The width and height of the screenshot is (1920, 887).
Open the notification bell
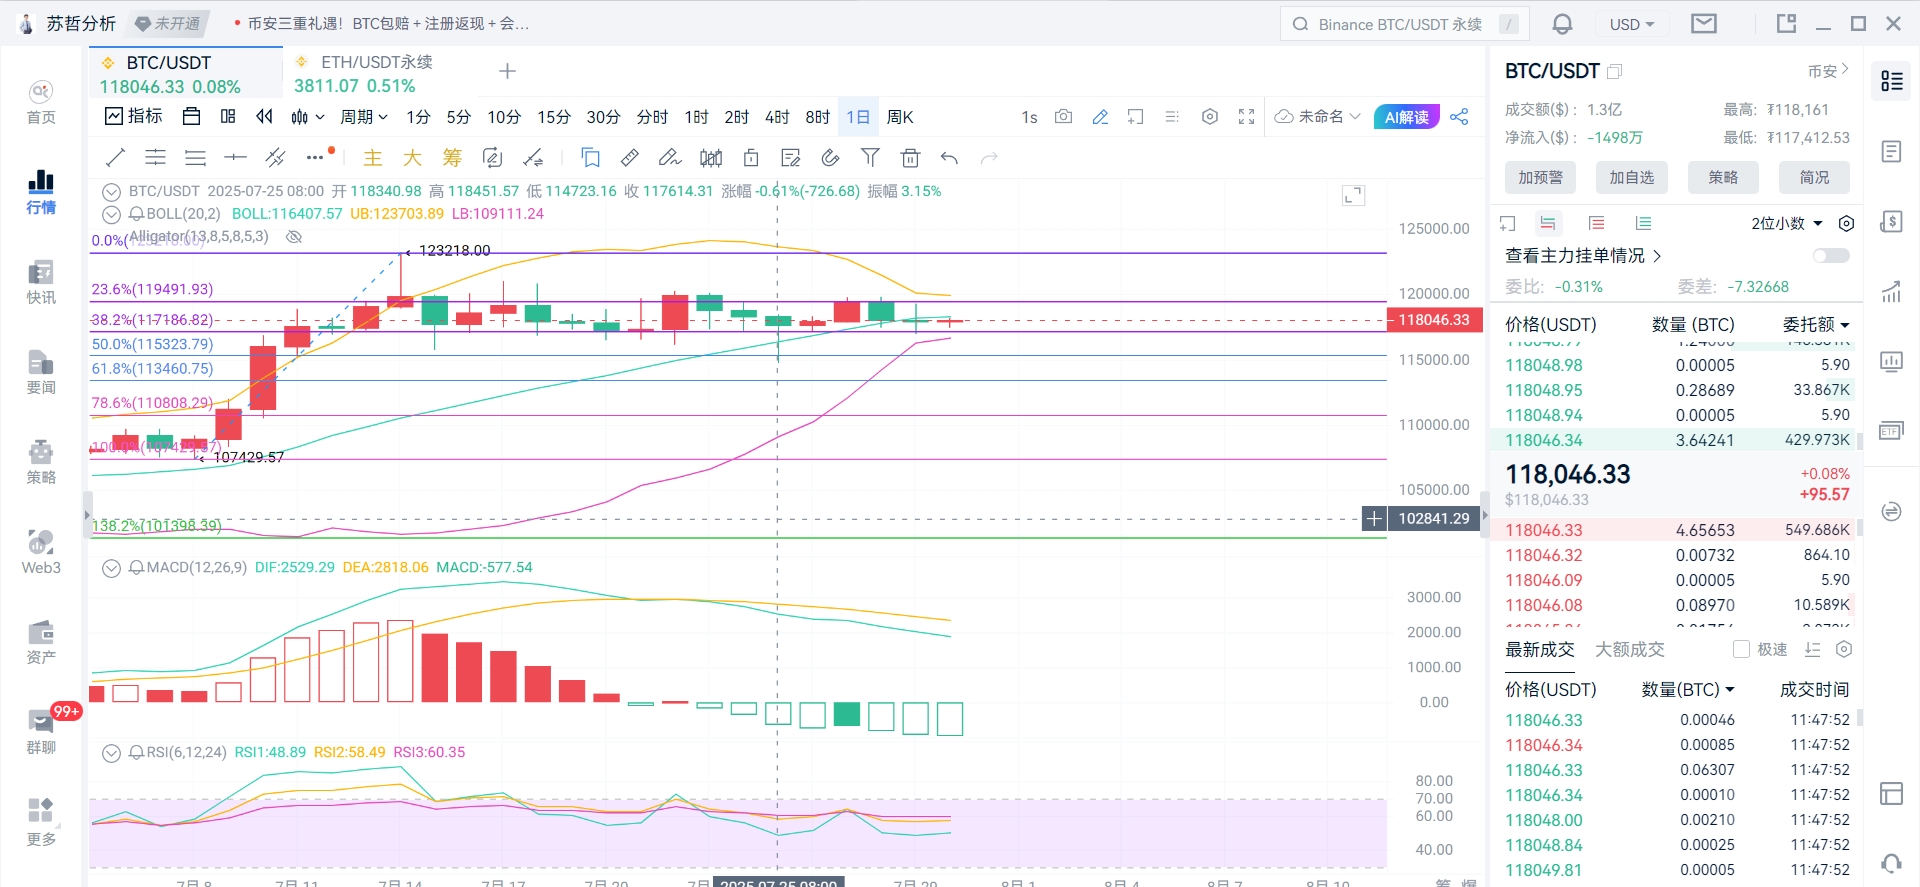[1563, 24]
